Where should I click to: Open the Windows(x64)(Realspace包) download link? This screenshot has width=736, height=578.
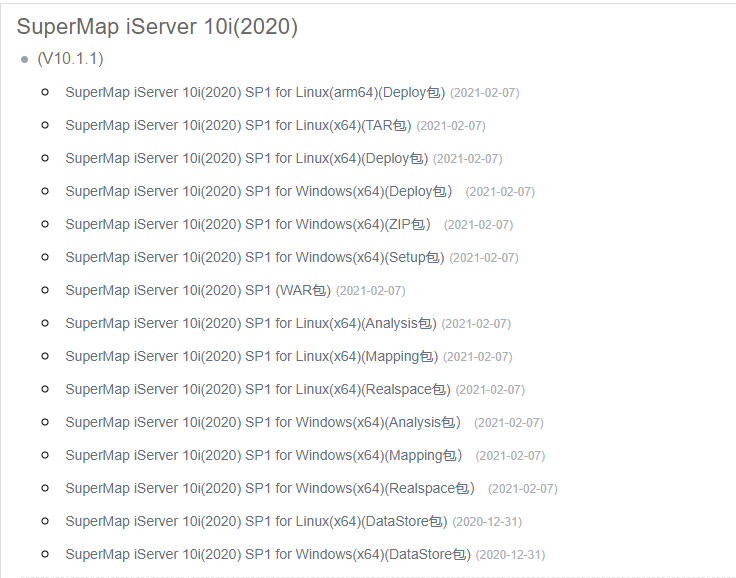pyautogui.click(x=270, y=488)
